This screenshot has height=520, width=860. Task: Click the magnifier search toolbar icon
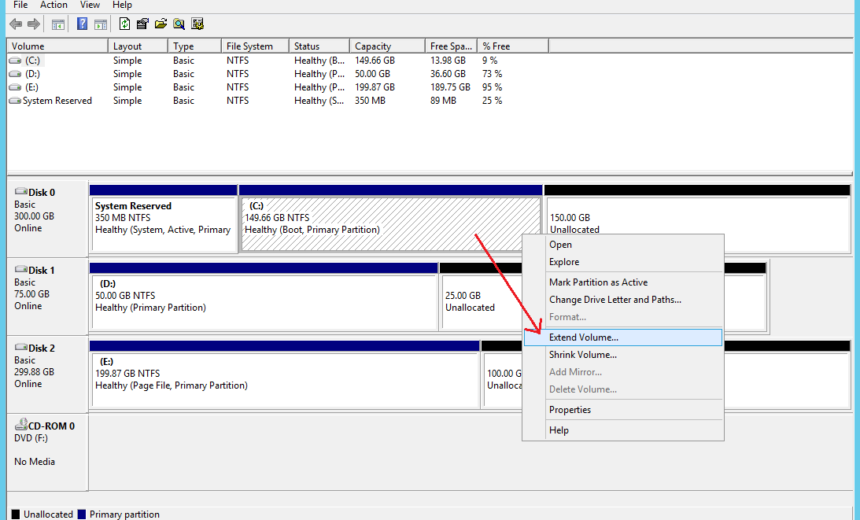coord(179,23)
